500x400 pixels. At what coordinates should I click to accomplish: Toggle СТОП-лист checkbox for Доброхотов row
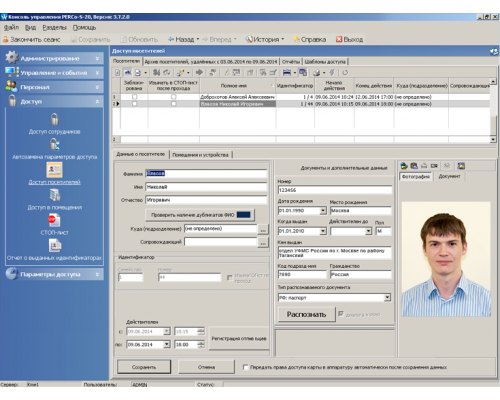click(x=173, y=97)
